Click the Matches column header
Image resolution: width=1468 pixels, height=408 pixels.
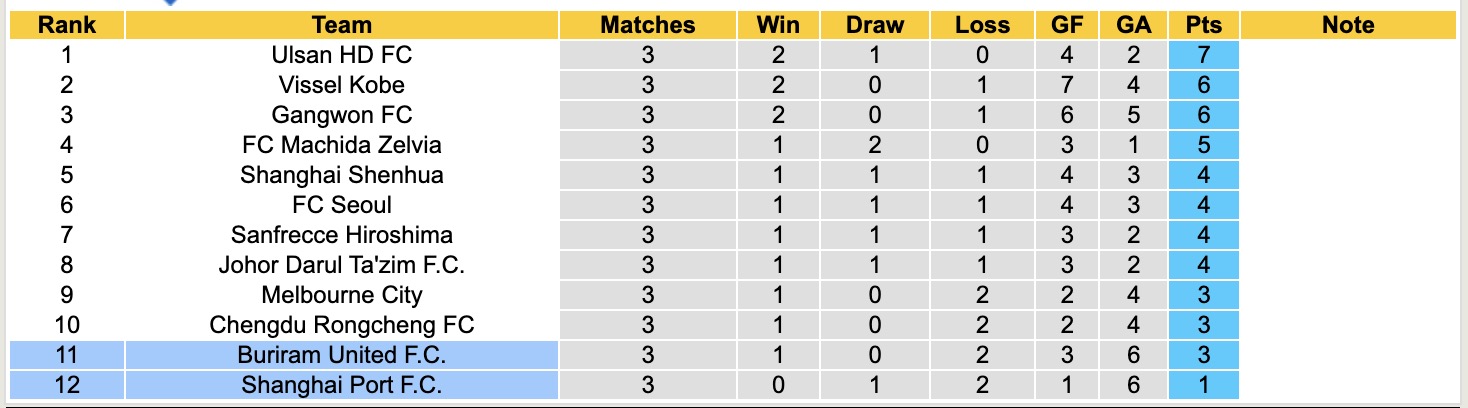click(647, 25)
